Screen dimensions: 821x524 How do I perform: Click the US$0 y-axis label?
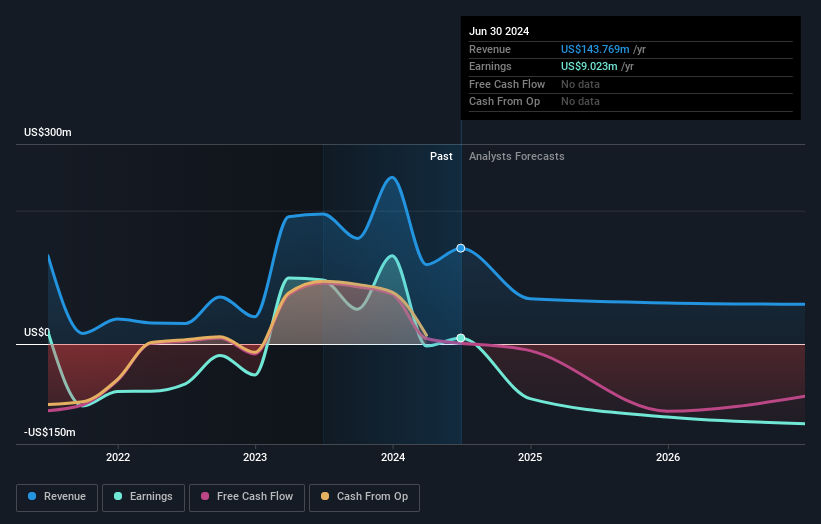(37, 332)
